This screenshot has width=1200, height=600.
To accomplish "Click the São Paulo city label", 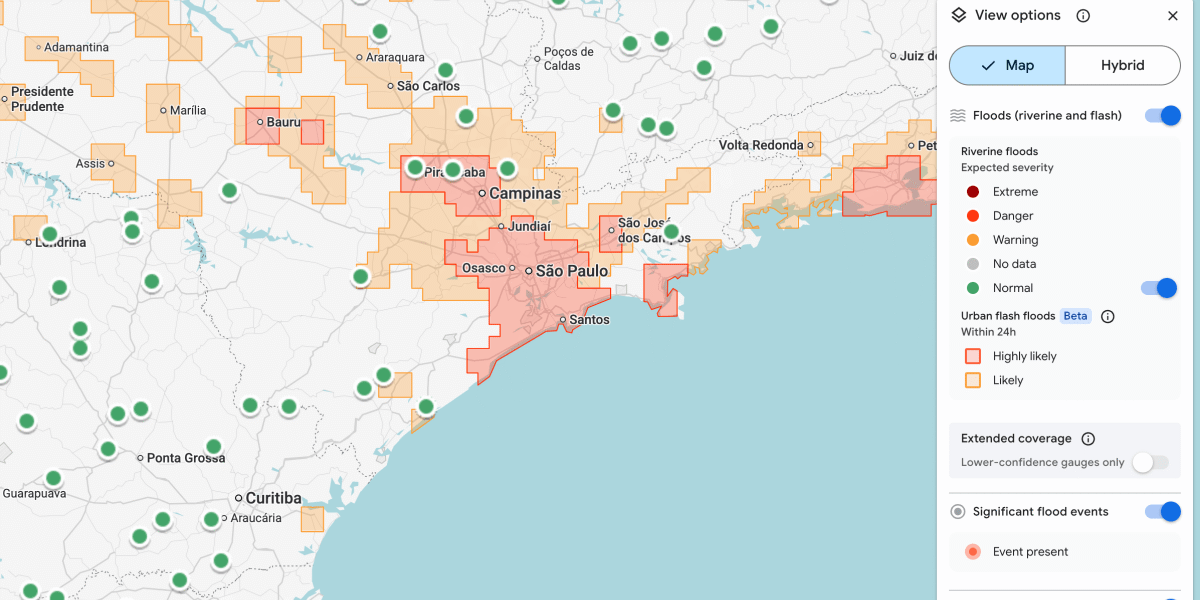I will [572, 271].
